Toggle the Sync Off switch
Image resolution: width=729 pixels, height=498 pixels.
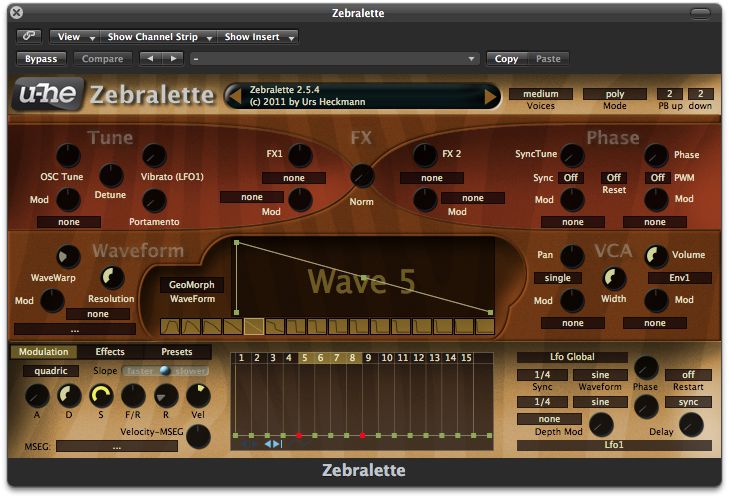coord(570,178)
